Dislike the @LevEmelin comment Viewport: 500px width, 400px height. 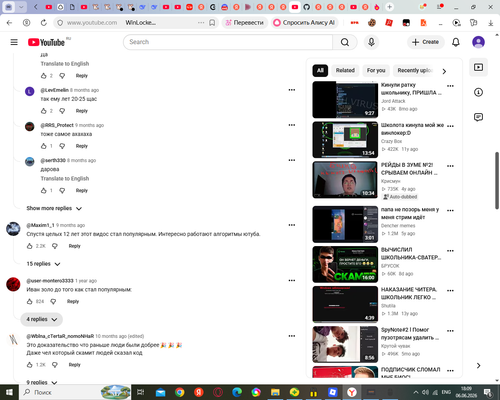coord(62,111)
